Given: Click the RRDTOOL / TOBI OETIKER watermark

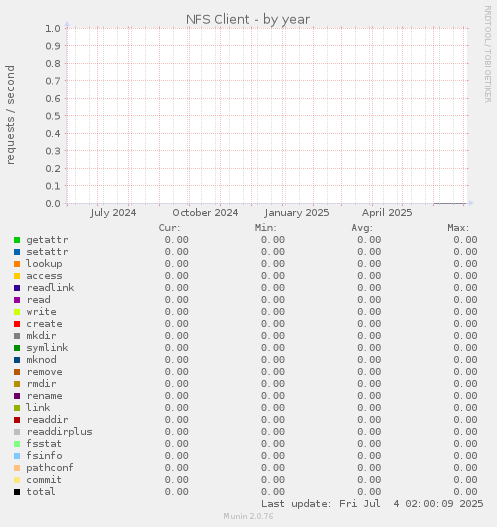Looking at the screenshot, I should pyautogui.click(x=487, y=54).
